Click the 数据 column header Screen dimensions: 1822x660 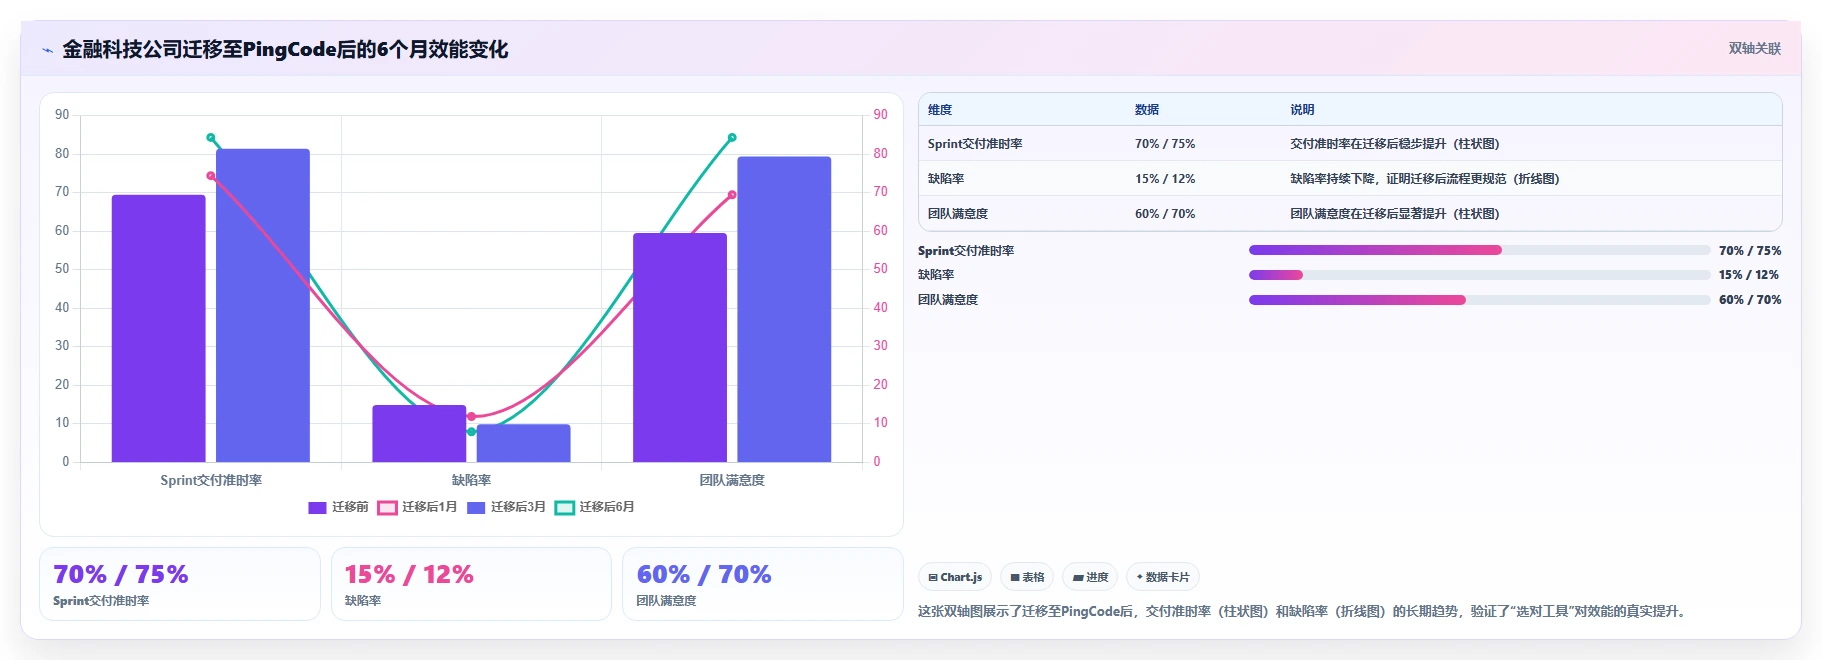pyautogui.click(x=1147, y=110)
